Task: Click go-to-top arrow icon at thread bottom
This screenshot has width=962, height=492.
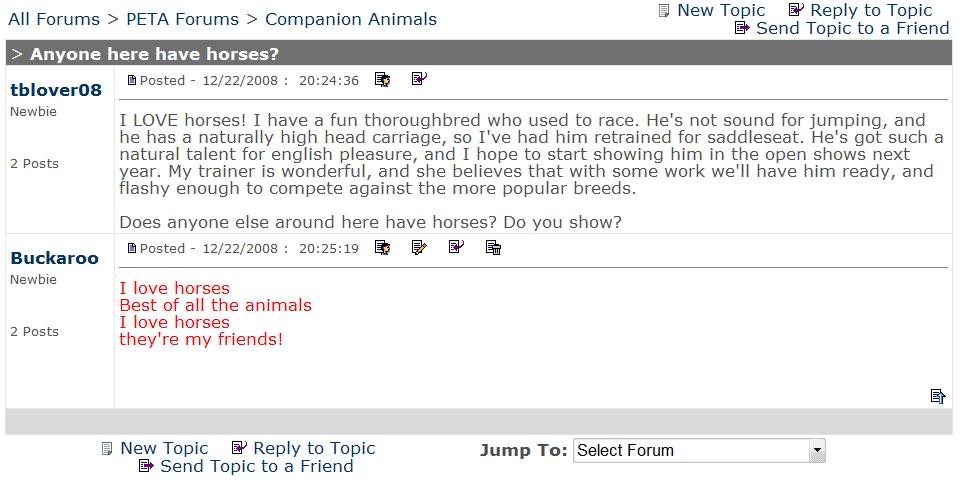Action: pyautogui.click(x=937, y=396)
